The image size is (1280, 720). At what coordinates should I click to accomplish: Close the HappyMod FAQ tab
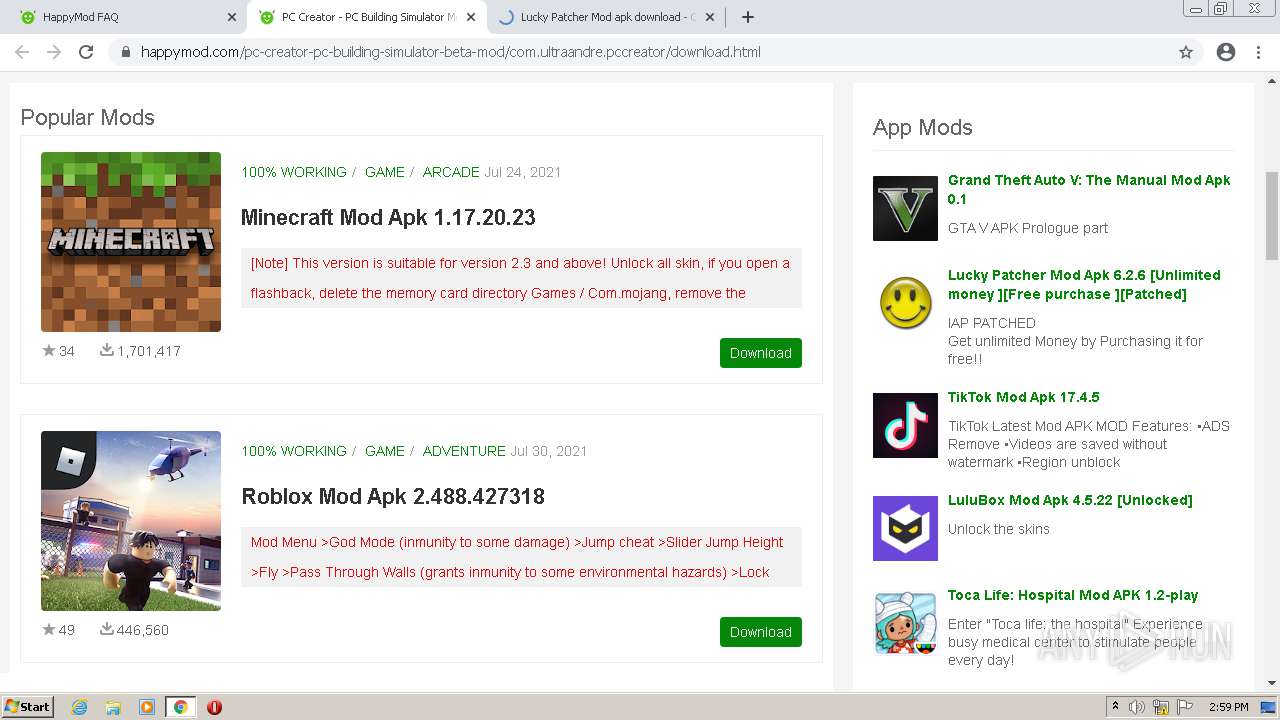(x=232, y=17)
